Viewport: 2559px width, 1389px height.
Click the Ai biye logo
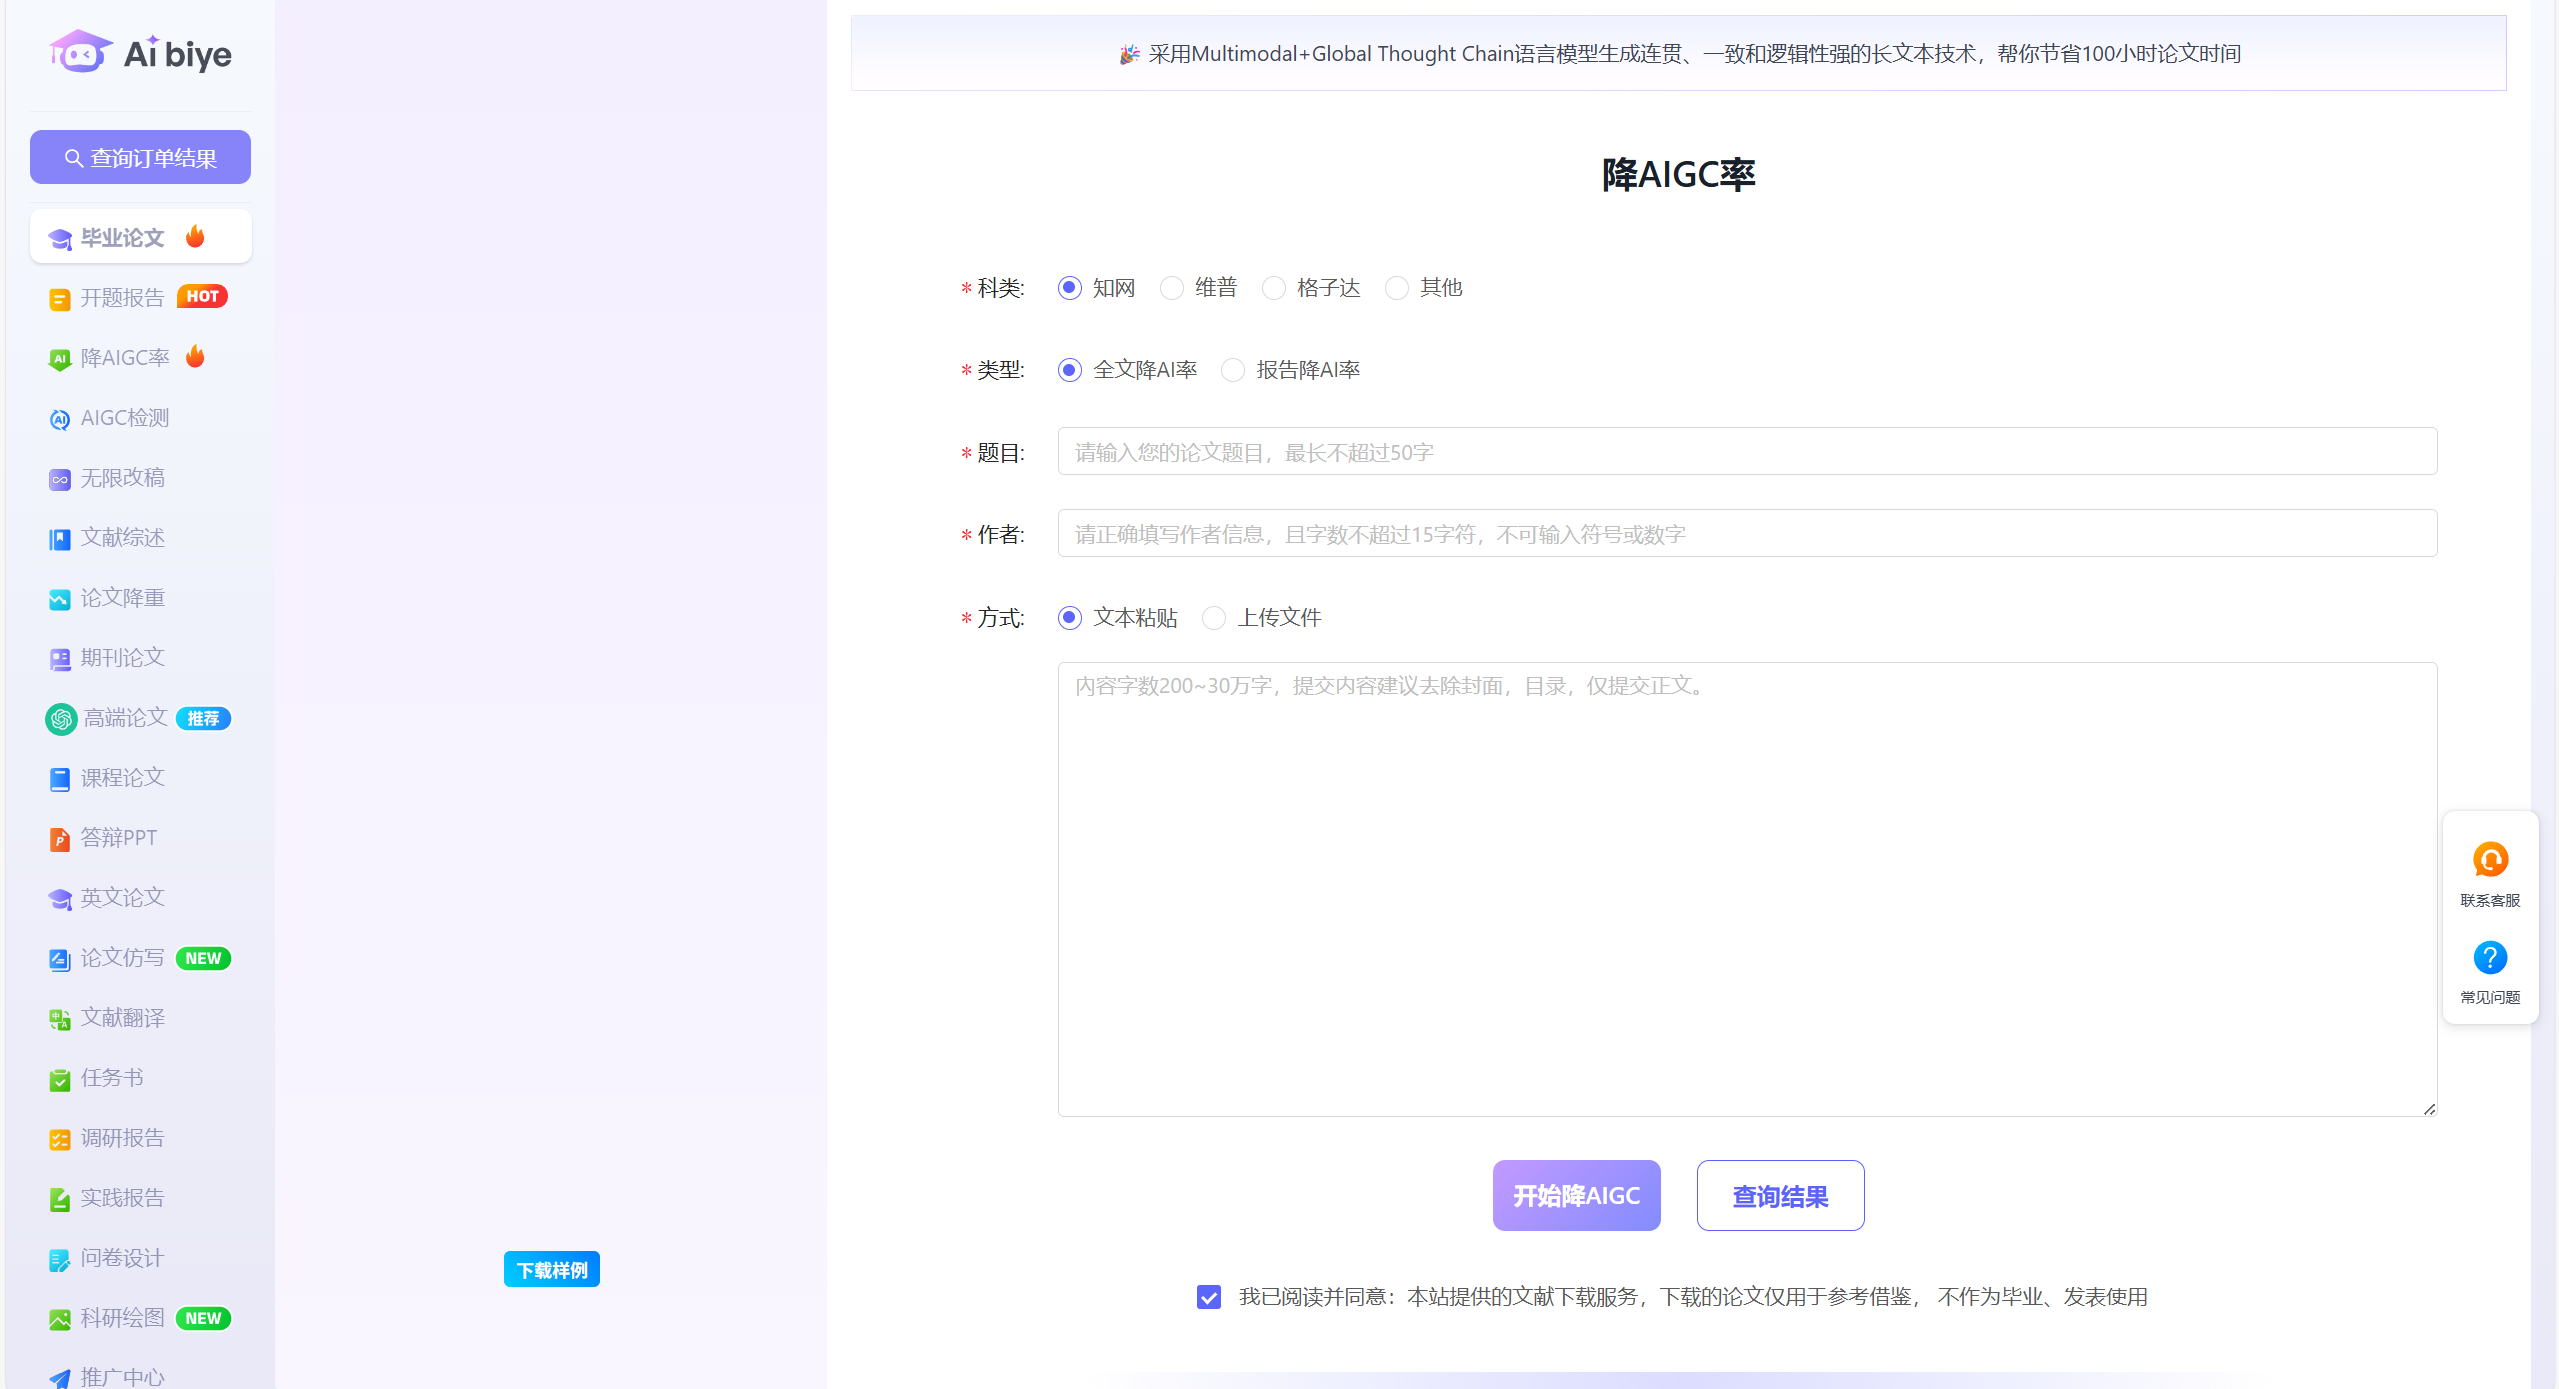click(140, 51)
